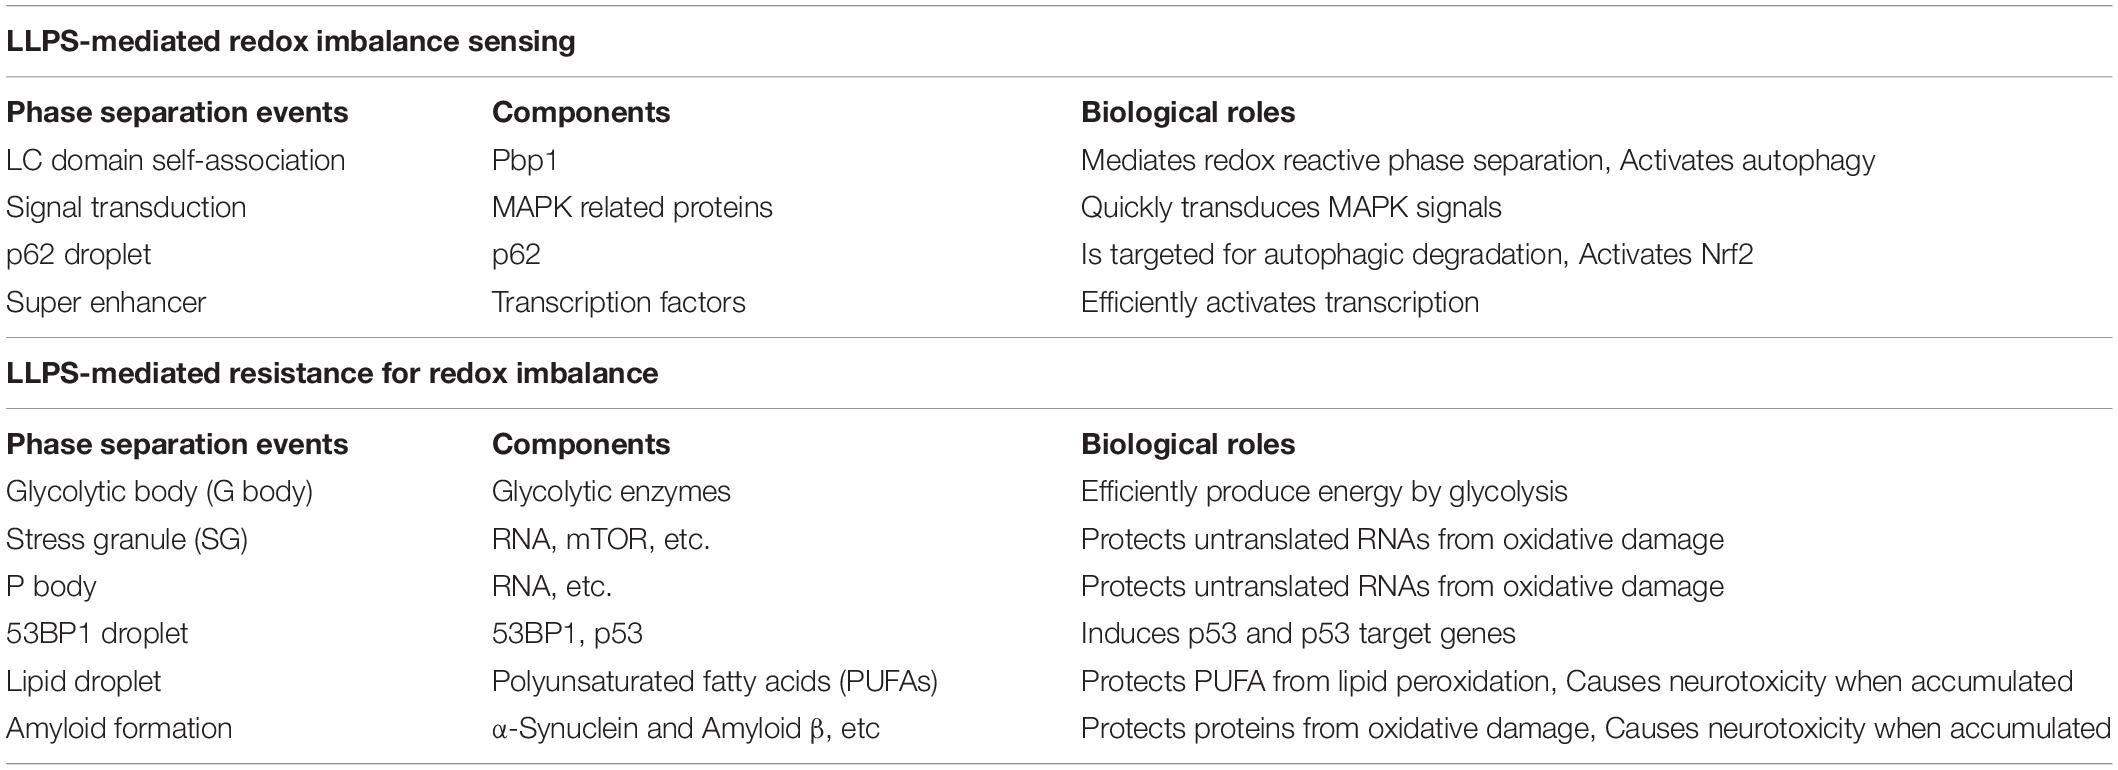
Task: Click the first 'Biological roles' column header
Action: tap(1188, 112)
